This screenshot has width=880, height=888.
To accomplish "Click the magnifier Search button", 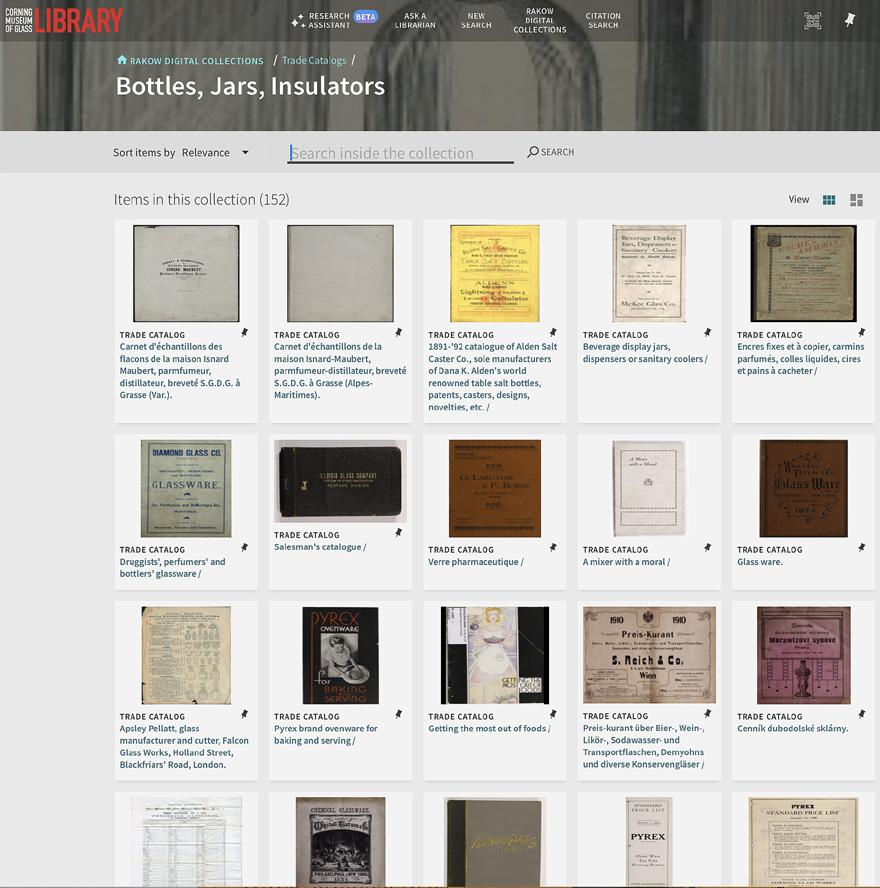I will tap(550, 152).
